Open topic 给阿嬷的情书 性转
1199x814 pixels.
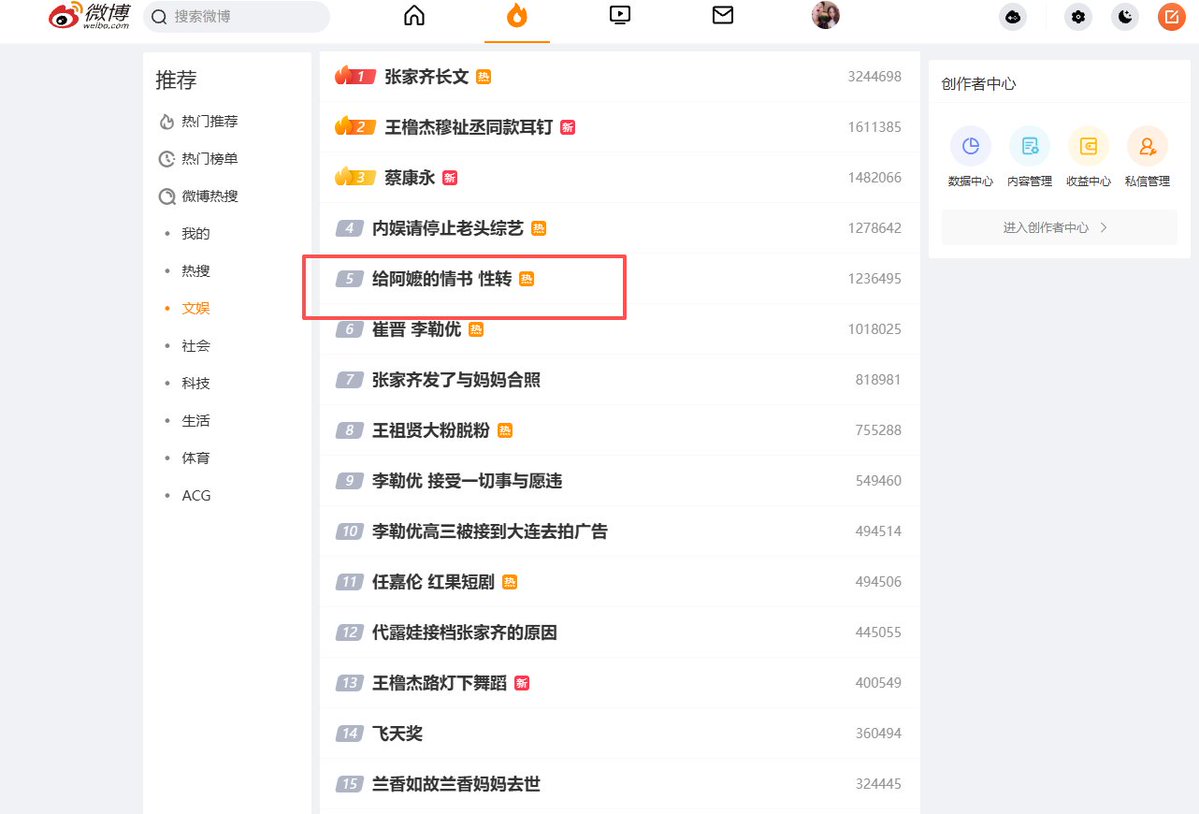click(441, 279)
